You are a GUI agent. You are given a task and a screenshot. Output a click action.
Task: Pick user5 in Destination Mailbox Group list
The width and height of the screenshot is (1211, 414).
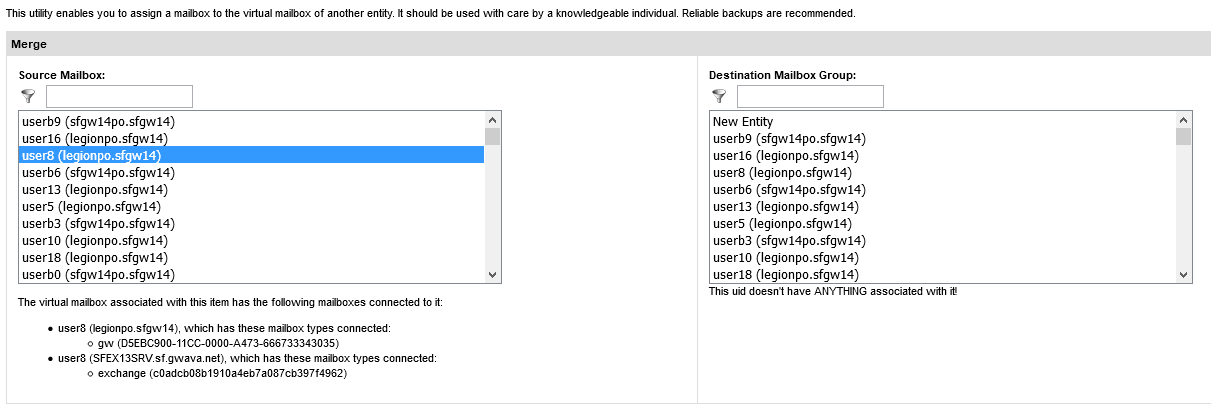[782, 224]
